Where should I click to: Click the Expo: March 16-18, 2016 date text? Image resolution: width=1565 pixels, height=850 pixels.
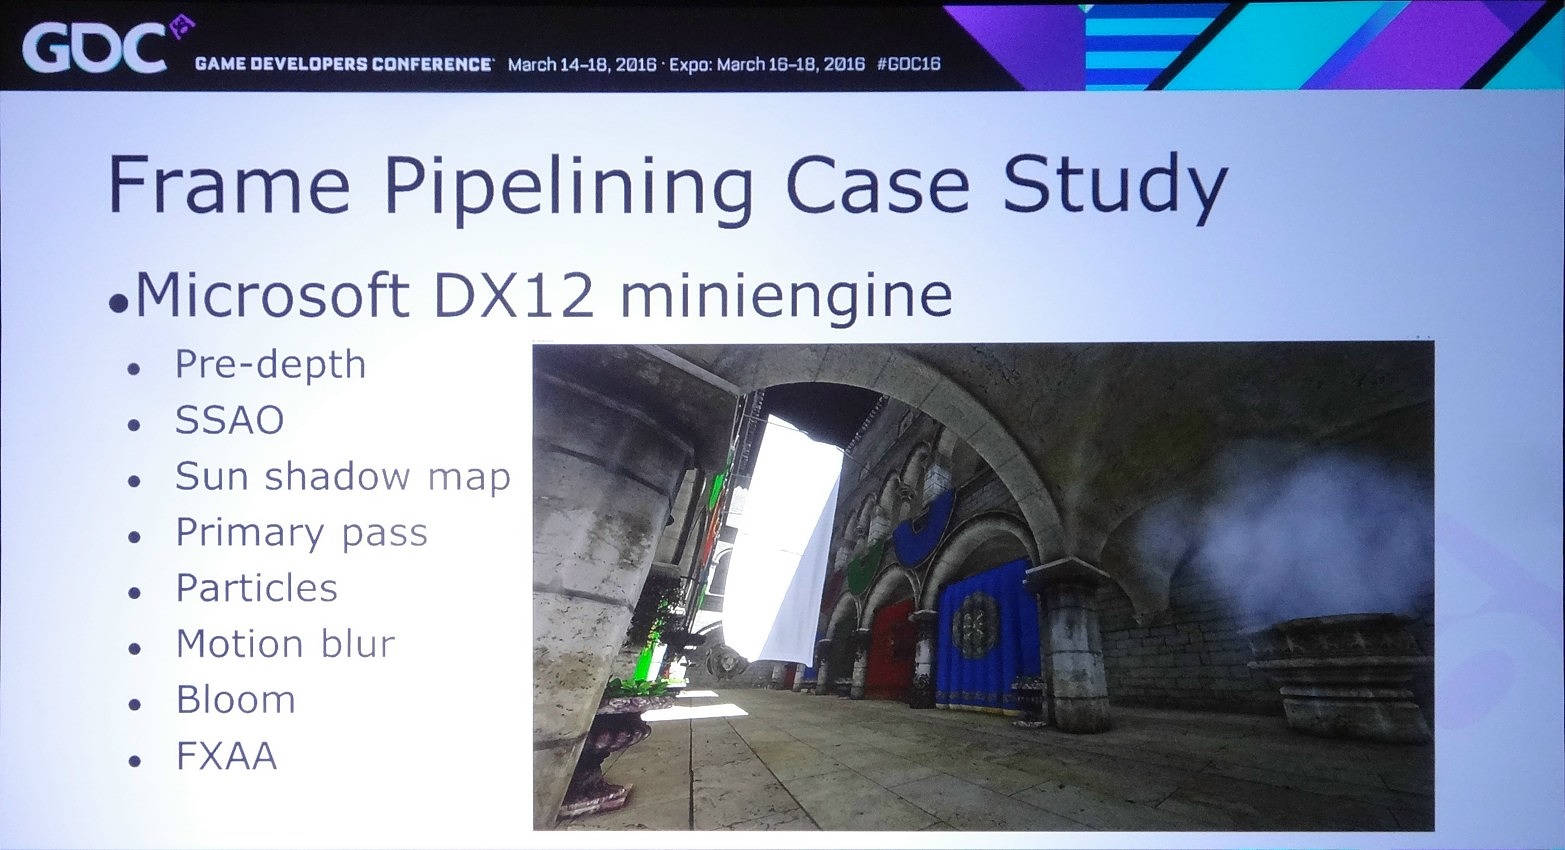click(x=767, y=64)
